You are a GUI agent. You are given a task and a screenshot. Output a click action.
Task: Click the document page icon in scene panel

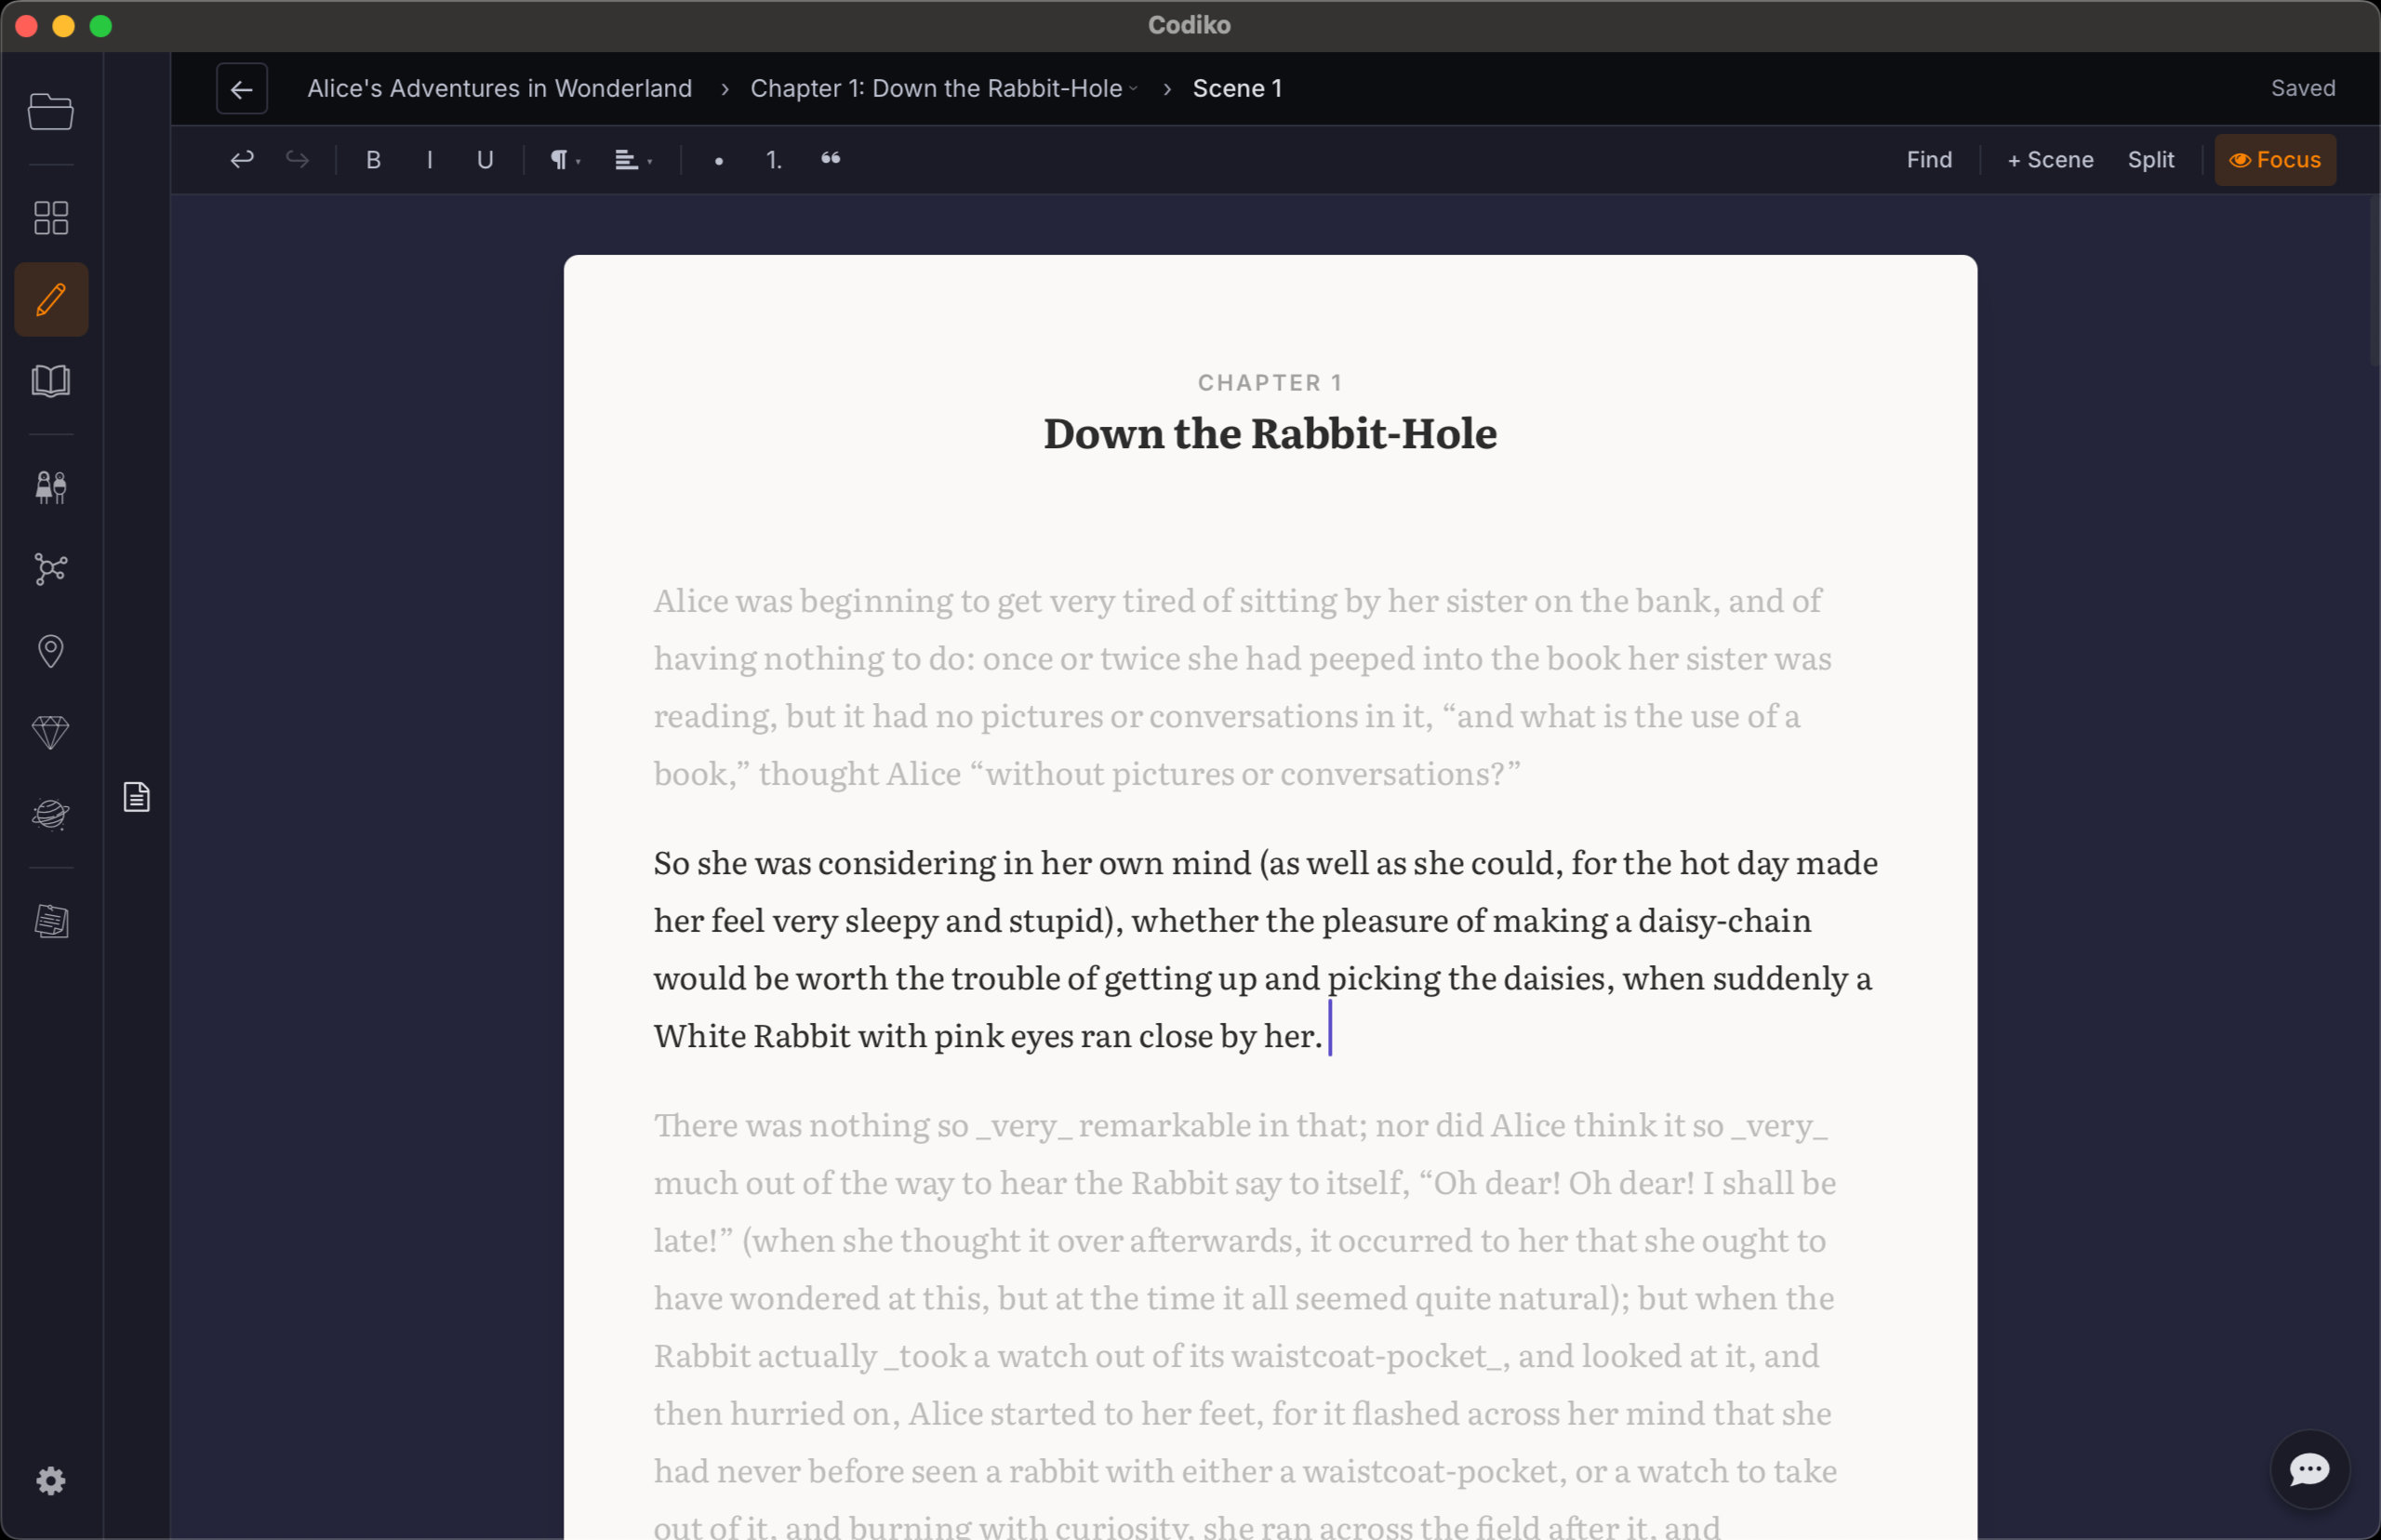click(x=137, y=797)
